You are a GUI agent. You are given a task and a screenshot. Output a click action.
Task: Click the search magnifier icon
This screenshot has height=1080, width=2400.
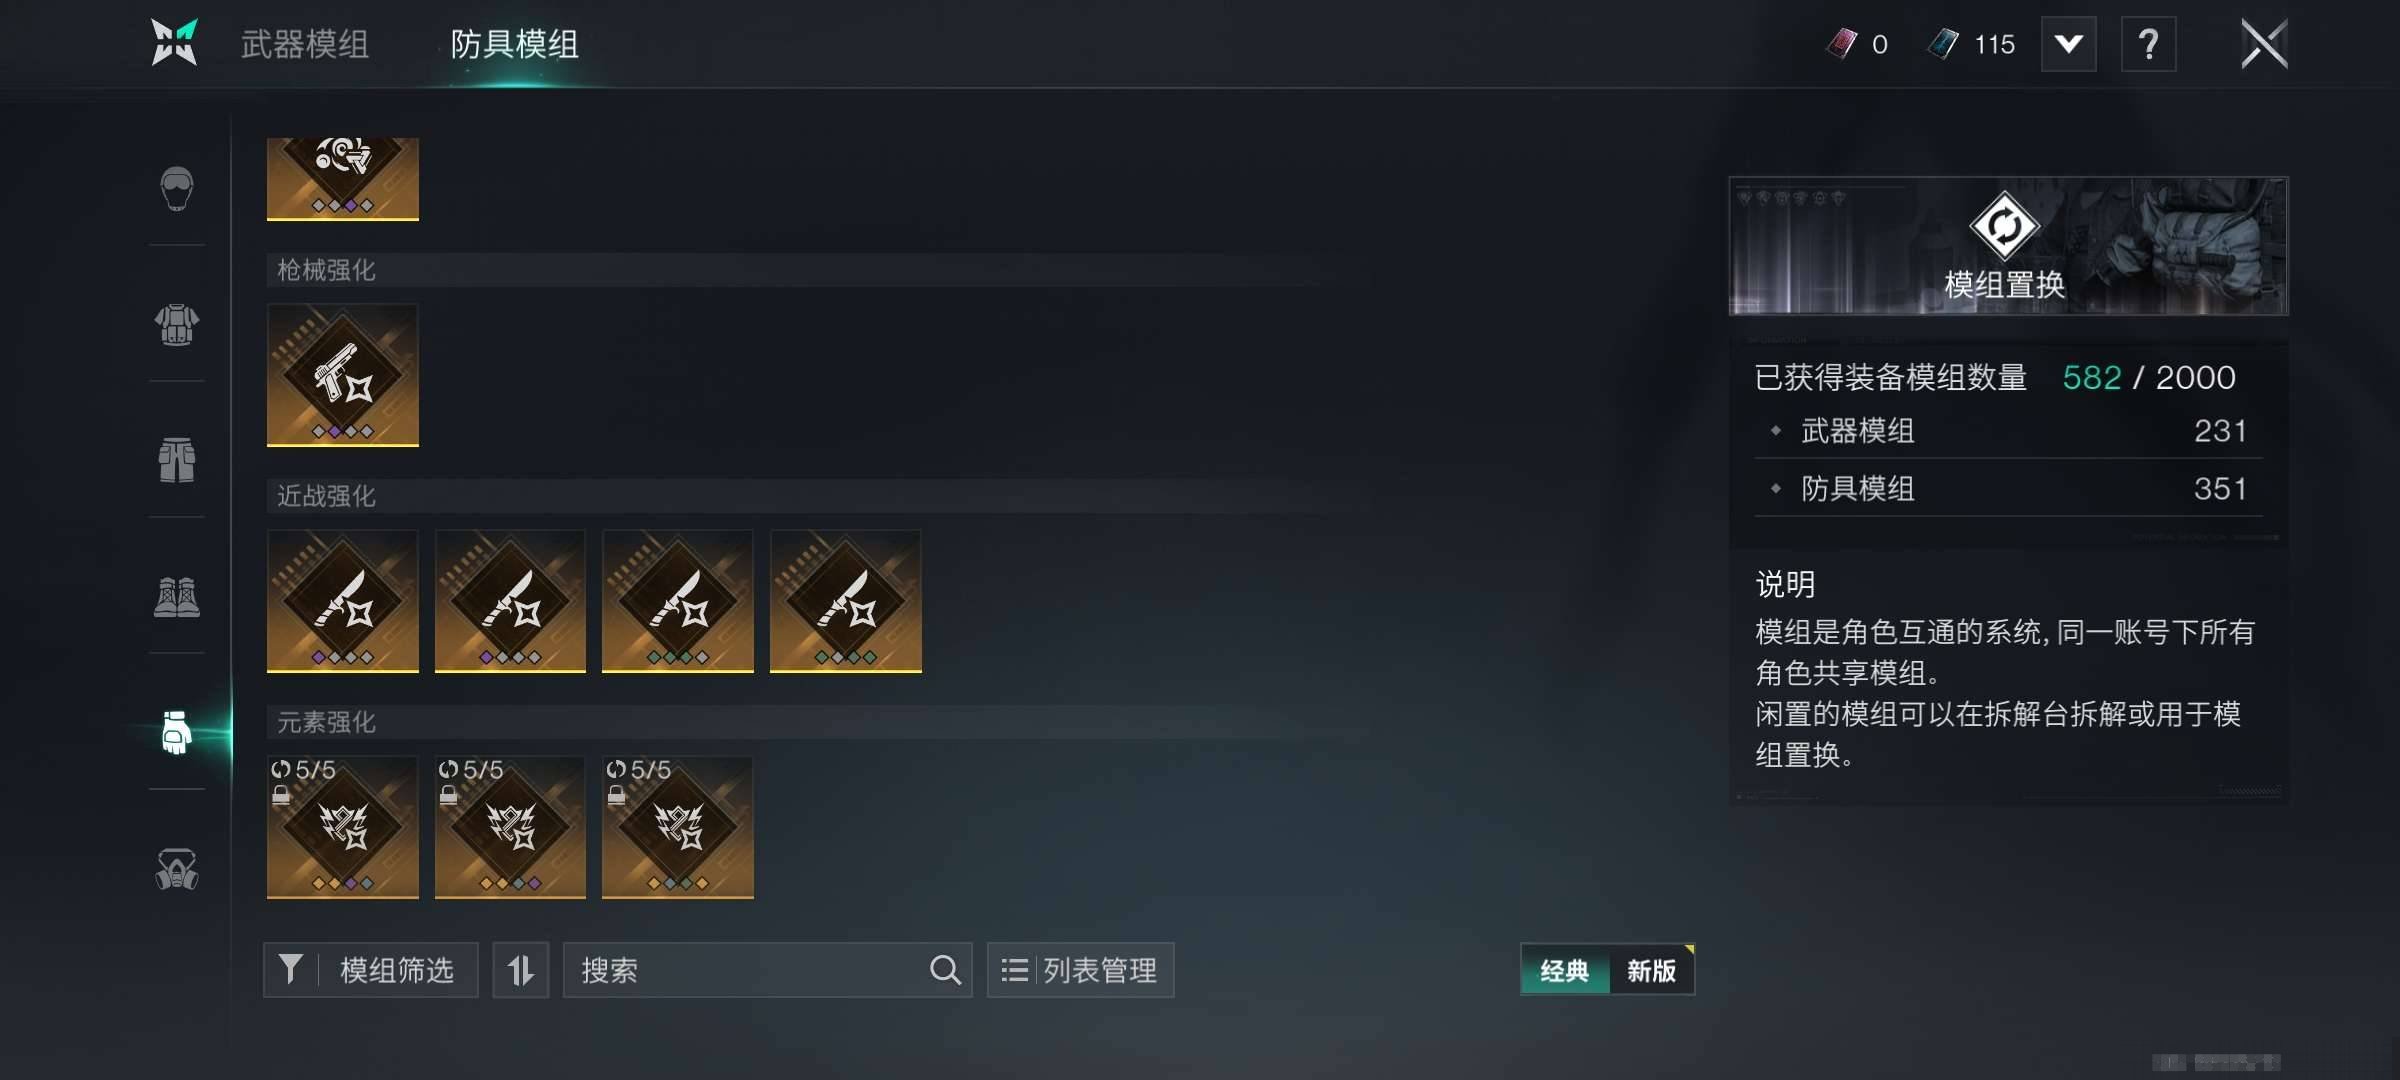coord(945,970)
